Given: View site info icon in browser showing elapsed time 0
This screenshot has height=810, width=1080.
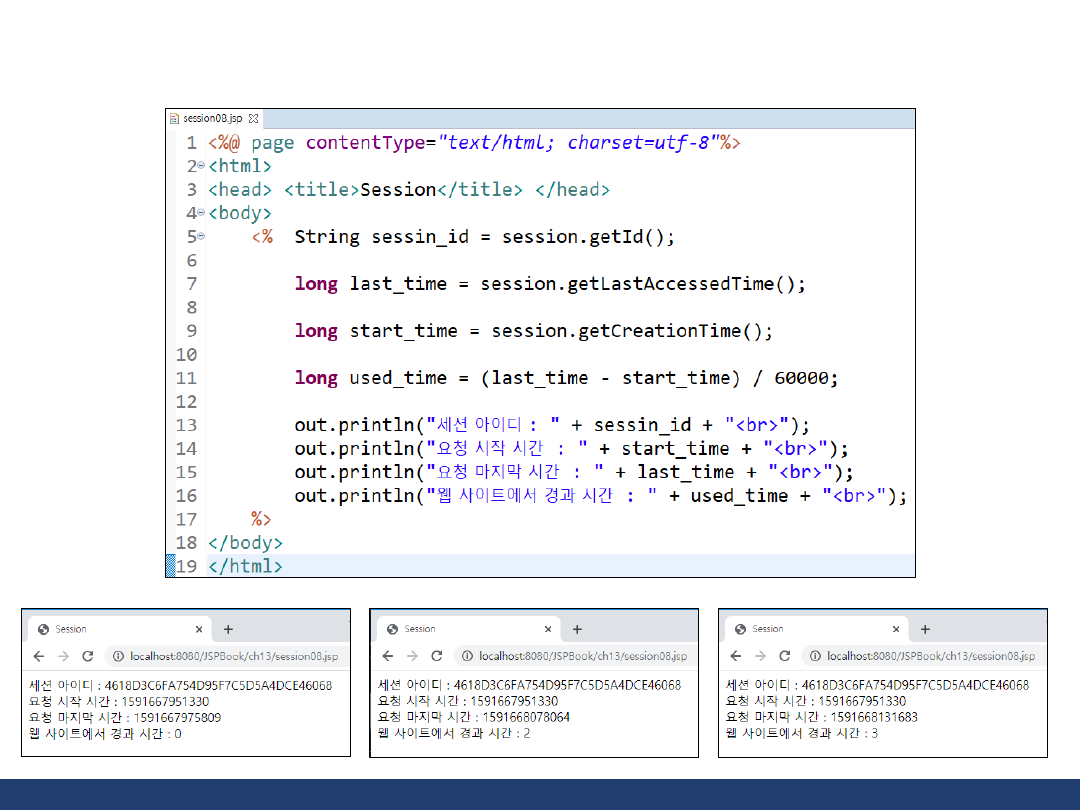Looking at the screenshot, I should click(118, 656).
